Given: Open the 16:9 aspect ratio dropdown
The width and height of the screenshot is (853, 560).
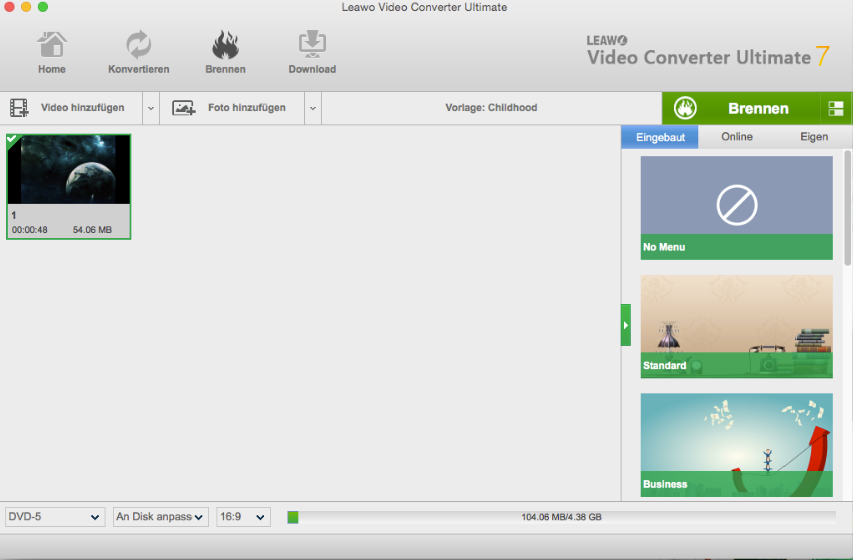Looking at the screenshot, I should 243,516.
